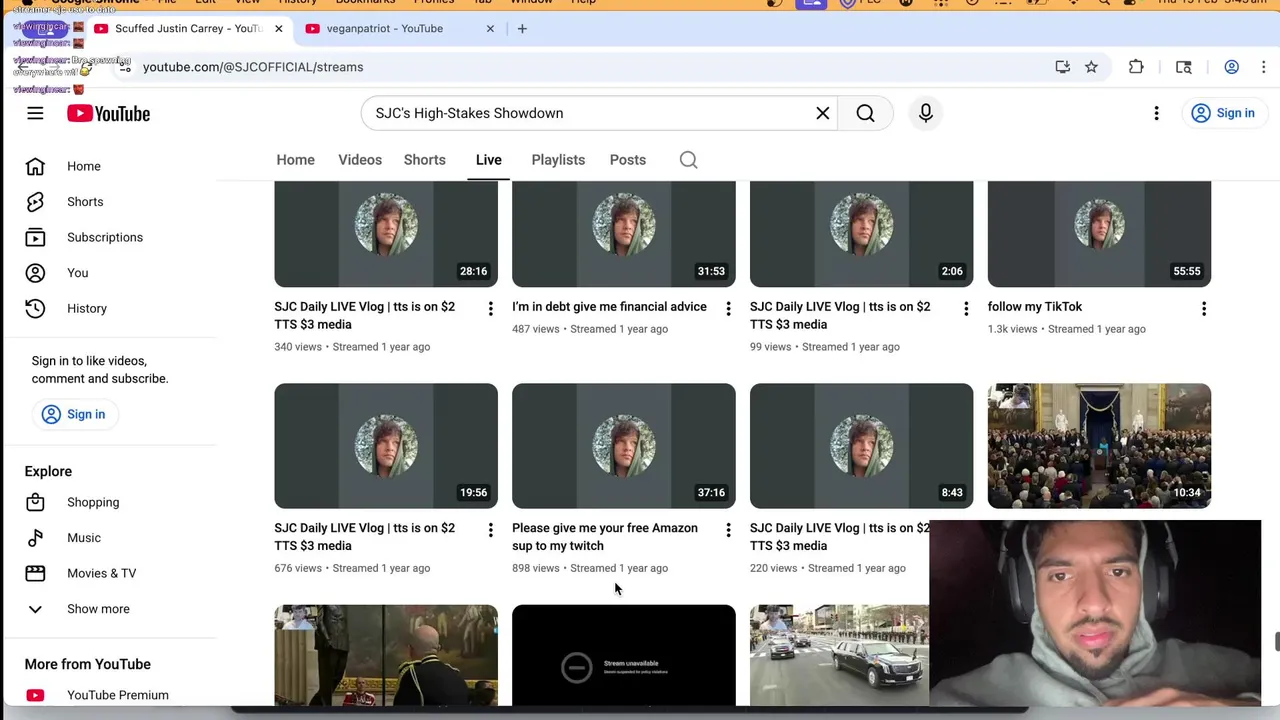
Task: Switch to channel Videos tab
Action: coord(360,160)
